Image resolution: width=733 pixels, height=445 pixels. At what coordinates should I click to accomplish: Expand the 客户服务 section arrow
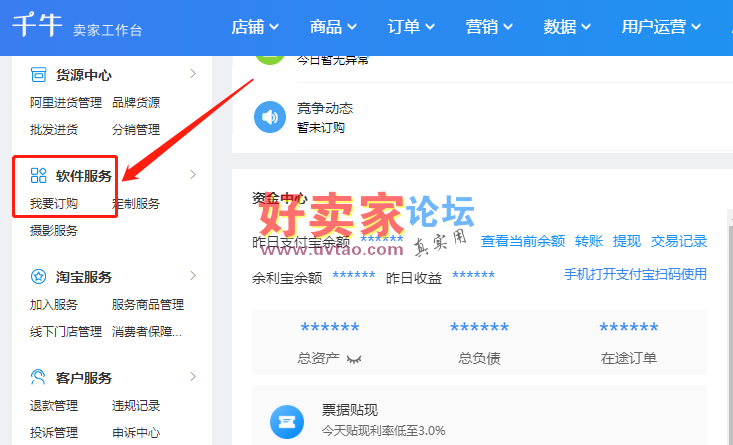point(193,377)
